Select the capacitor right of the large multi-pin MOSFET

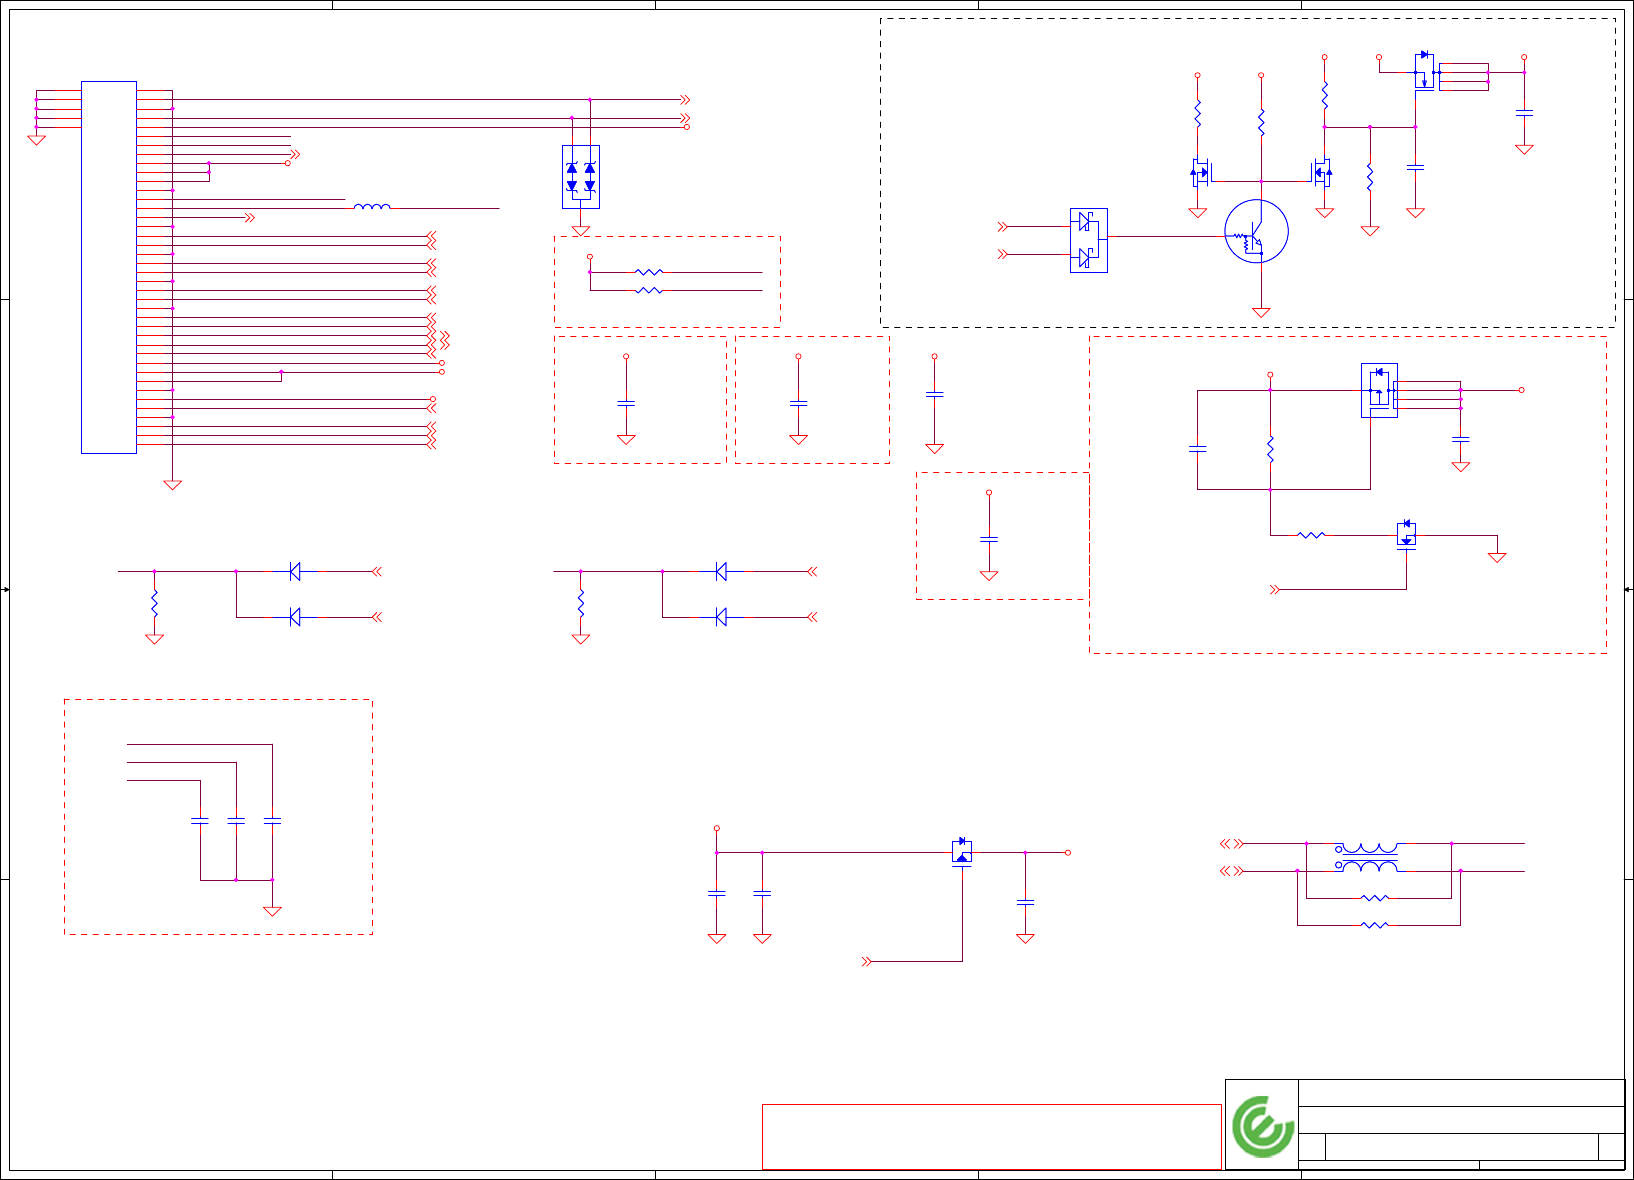tap(1460, 439)
